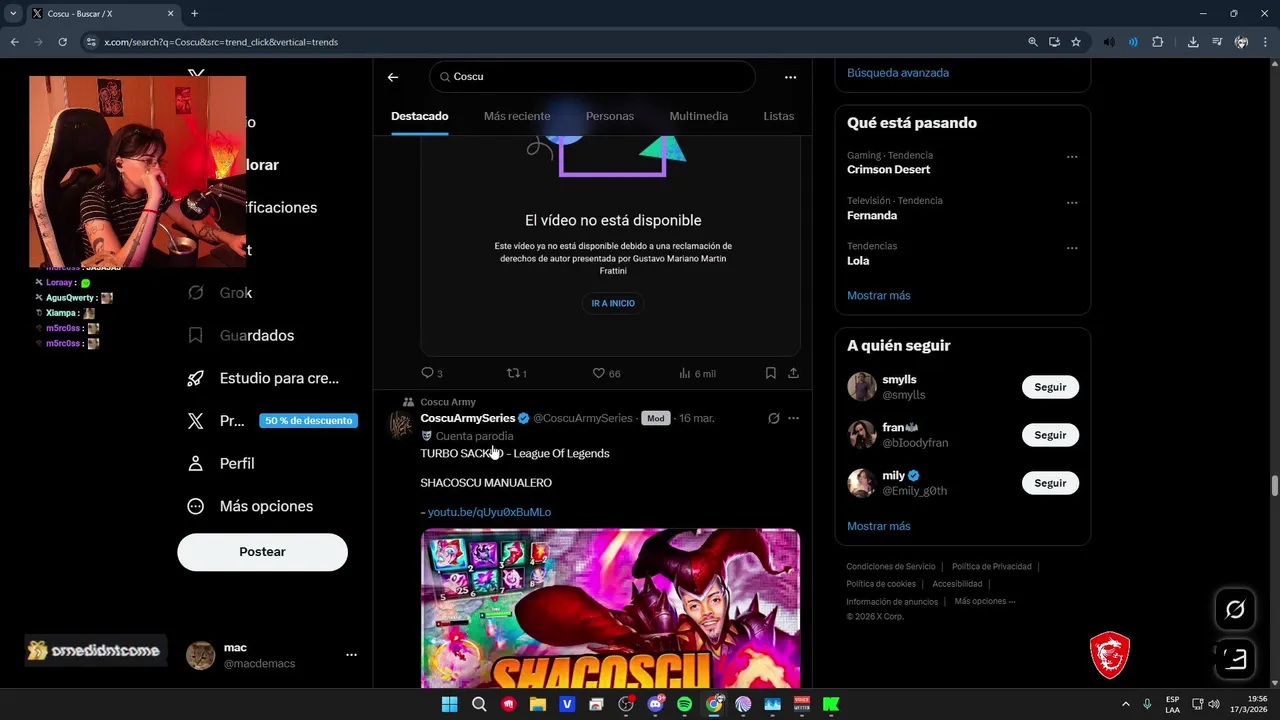The width and height of the screenshot is (1280, 720).
Task: Open Guardados bookmarks in the sidebar
Action: tap(241, 335)
